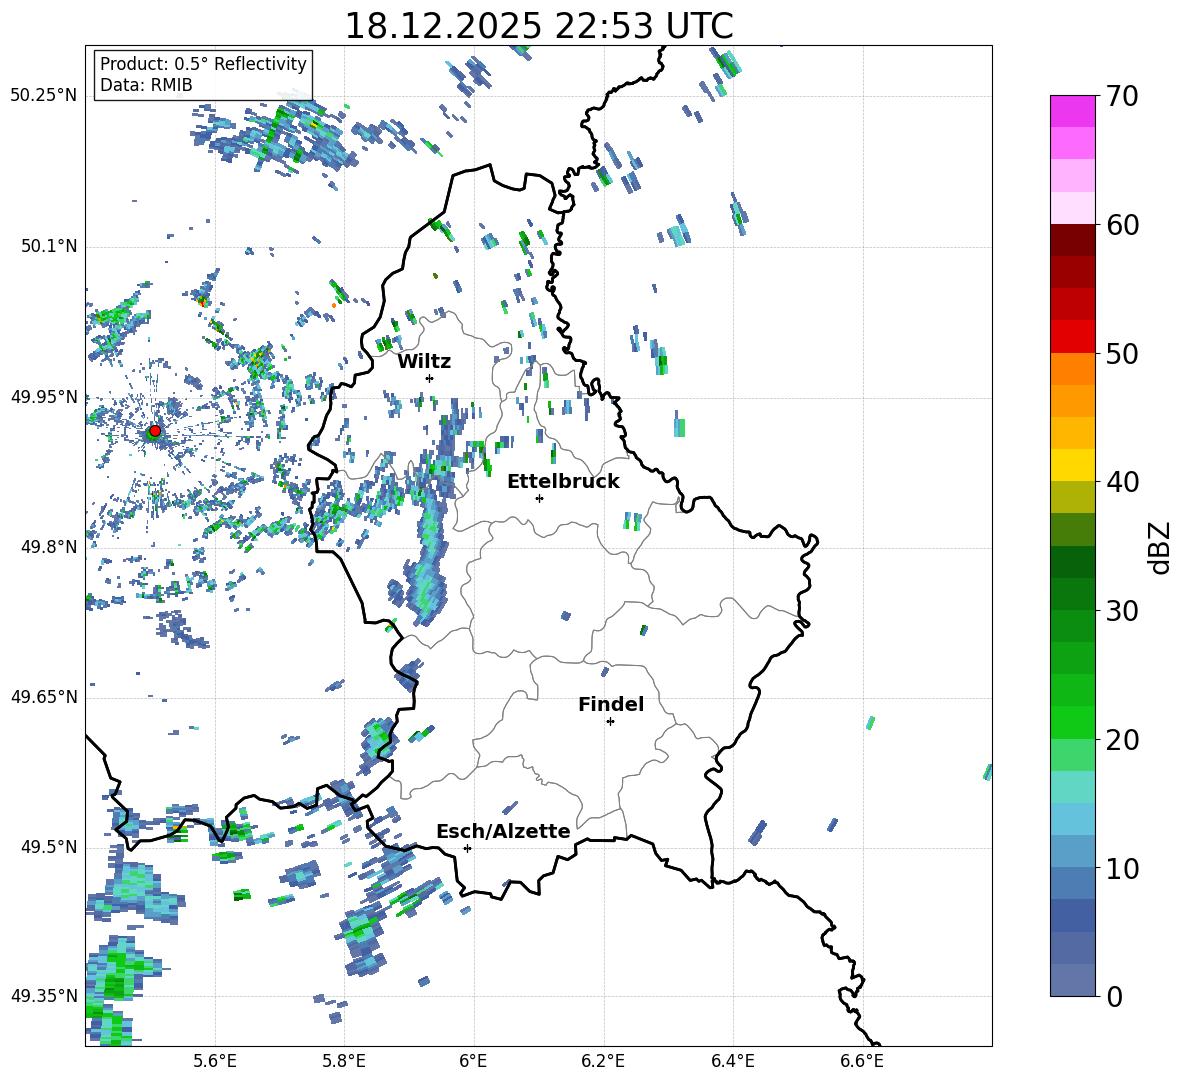Click the product and data info box

203,75
